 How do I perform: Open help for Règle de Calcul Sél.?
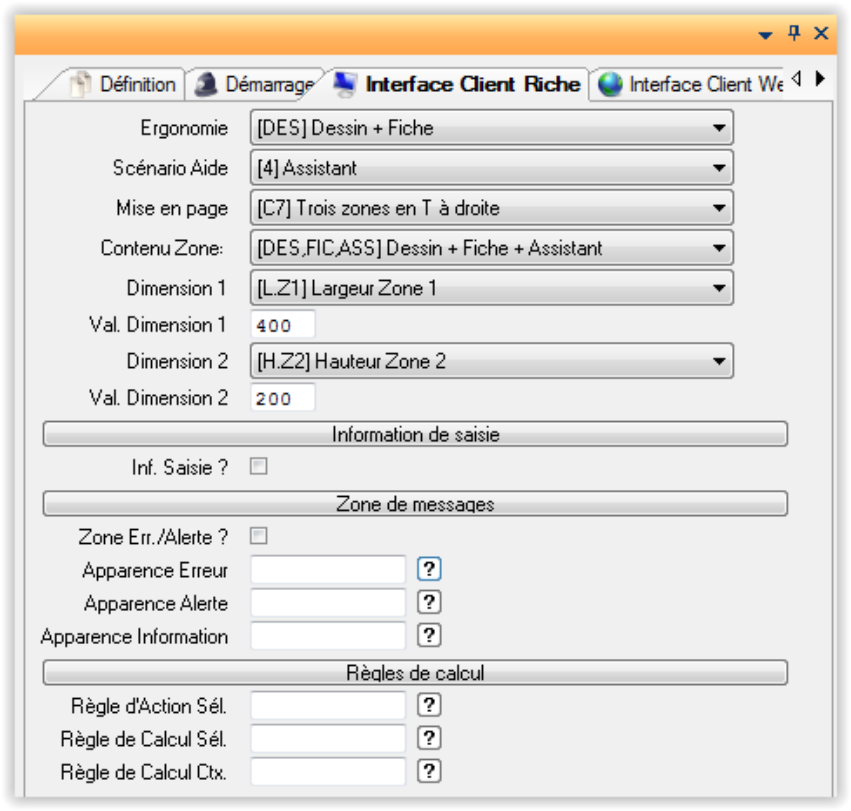coord(429,738)
